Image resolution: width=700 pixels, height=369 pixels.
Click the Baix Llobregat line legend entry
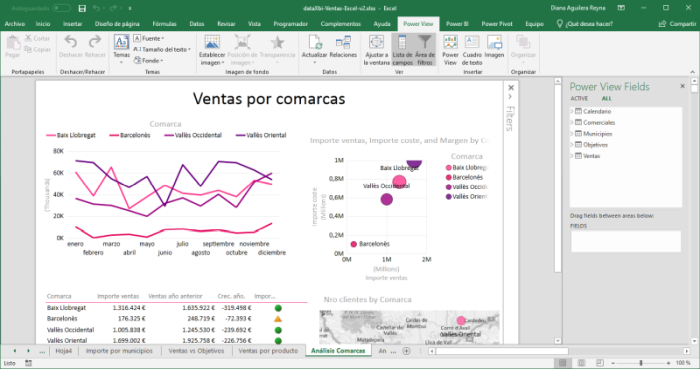point(71,135)
